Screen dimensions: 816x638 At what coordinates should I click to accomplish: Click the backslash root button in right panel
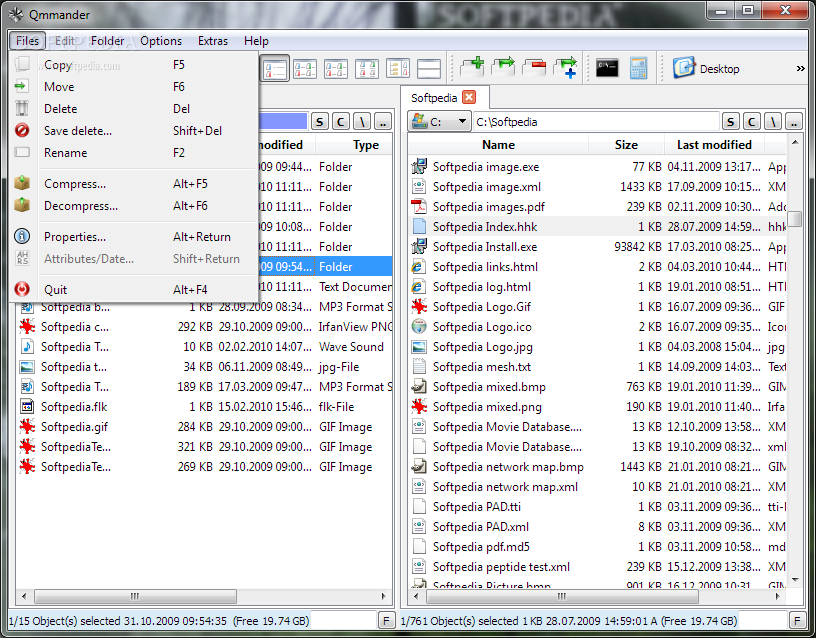point(773,122)
